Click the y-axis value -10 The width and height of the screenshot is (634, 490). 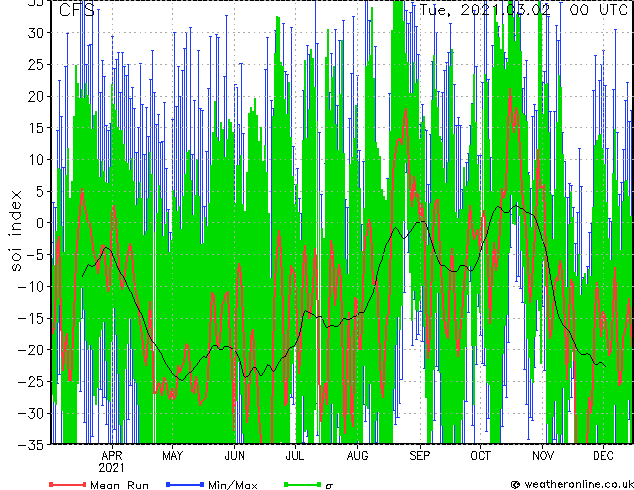tap(31, 287)
